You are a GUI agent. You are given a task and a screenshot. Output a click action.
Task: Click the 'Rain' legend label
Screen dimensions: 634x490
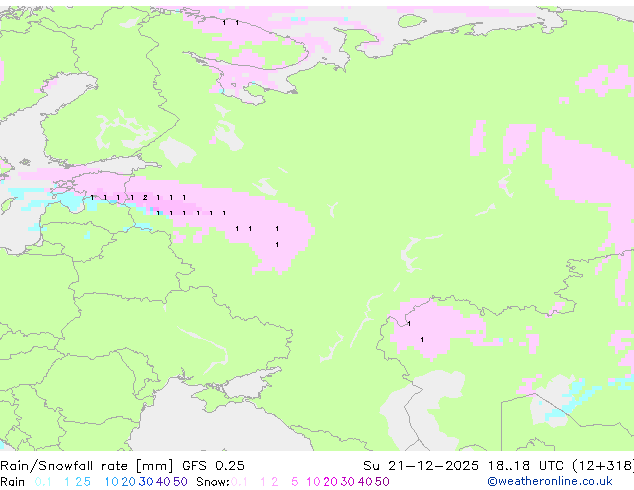13,482
